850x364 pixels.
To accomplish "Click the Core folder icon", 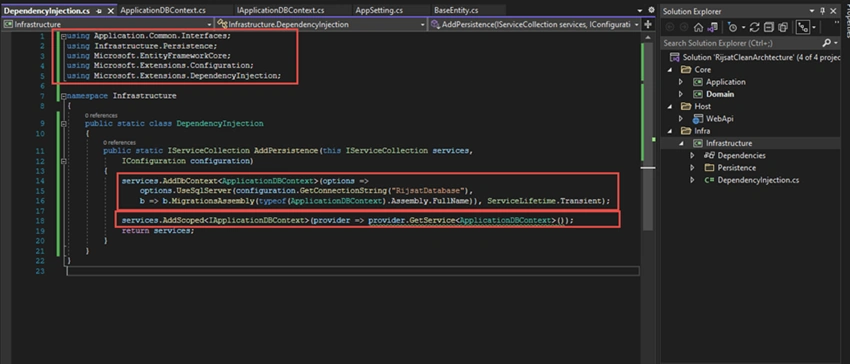I will click(686, 69).
